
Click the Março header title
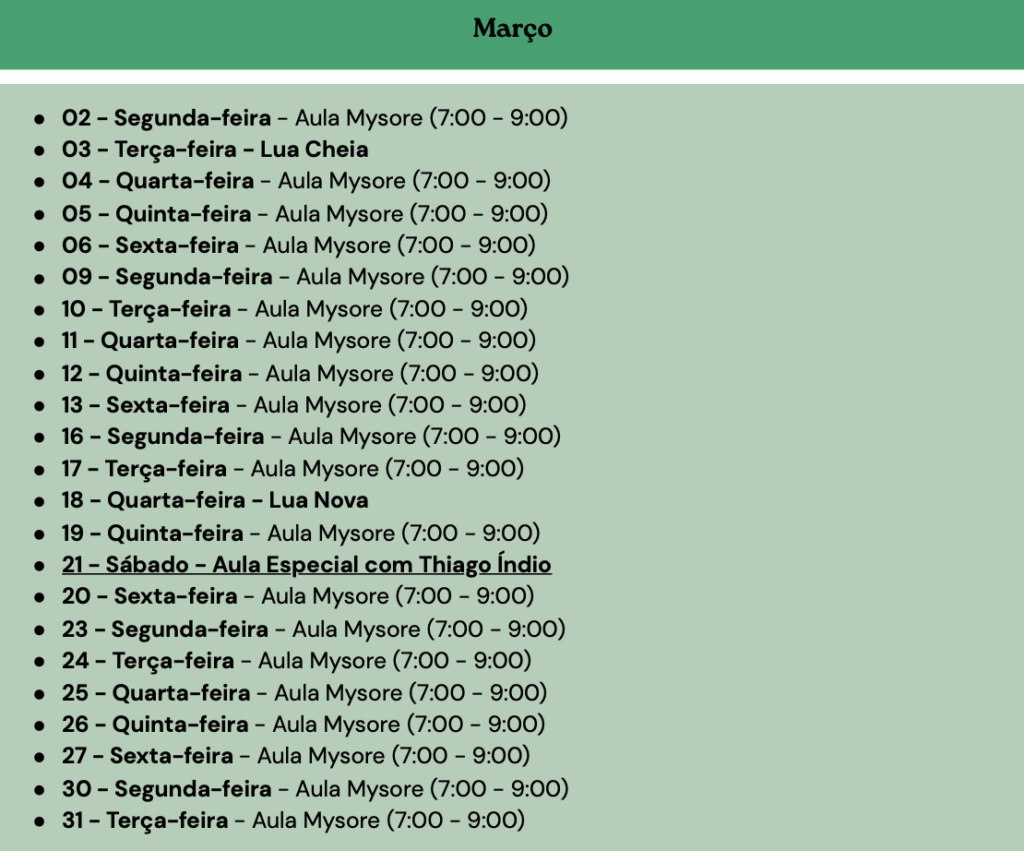[512, 28]
